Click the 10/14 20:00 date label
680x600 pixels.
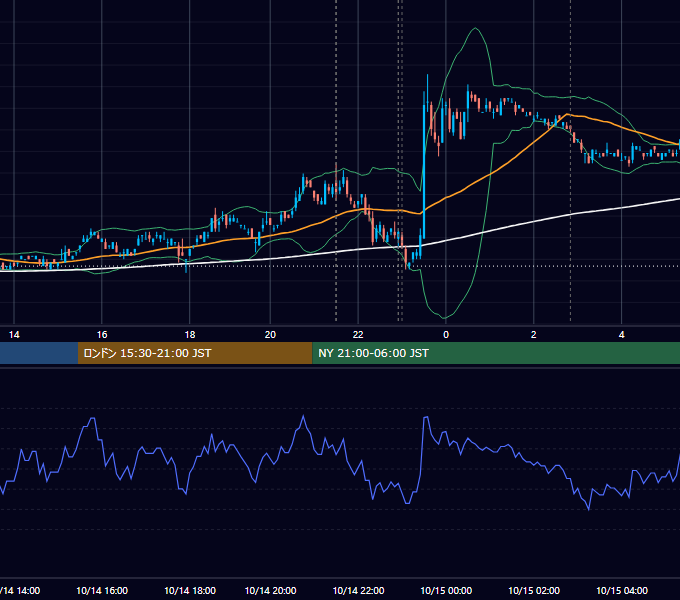271,590
